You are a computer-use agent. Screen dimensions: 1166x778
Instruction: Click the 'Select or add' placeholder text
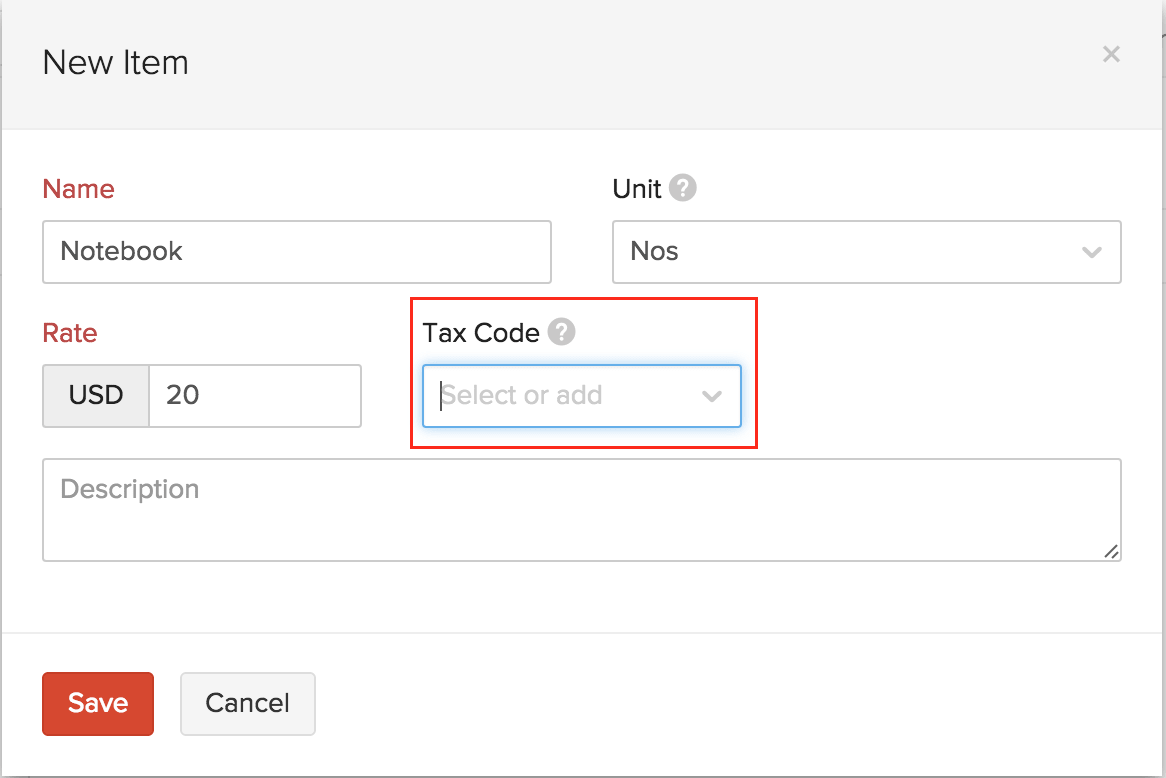522,395
